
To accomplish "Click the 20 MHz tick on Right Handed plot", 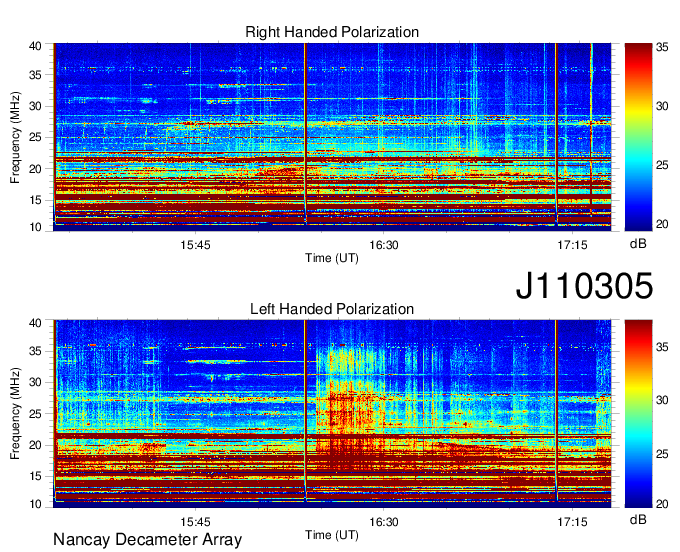I will (x=35, y=169).
